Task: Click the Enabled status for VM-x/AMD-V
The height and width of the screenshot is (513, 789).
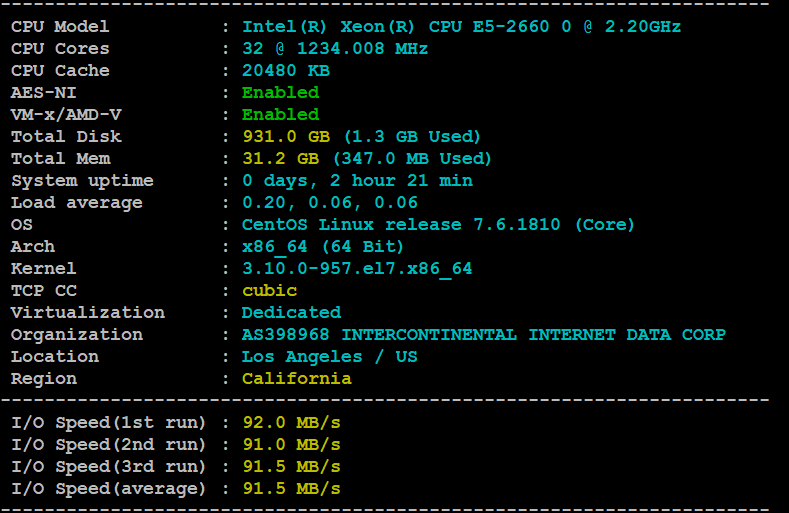Action: coord(280,115)
